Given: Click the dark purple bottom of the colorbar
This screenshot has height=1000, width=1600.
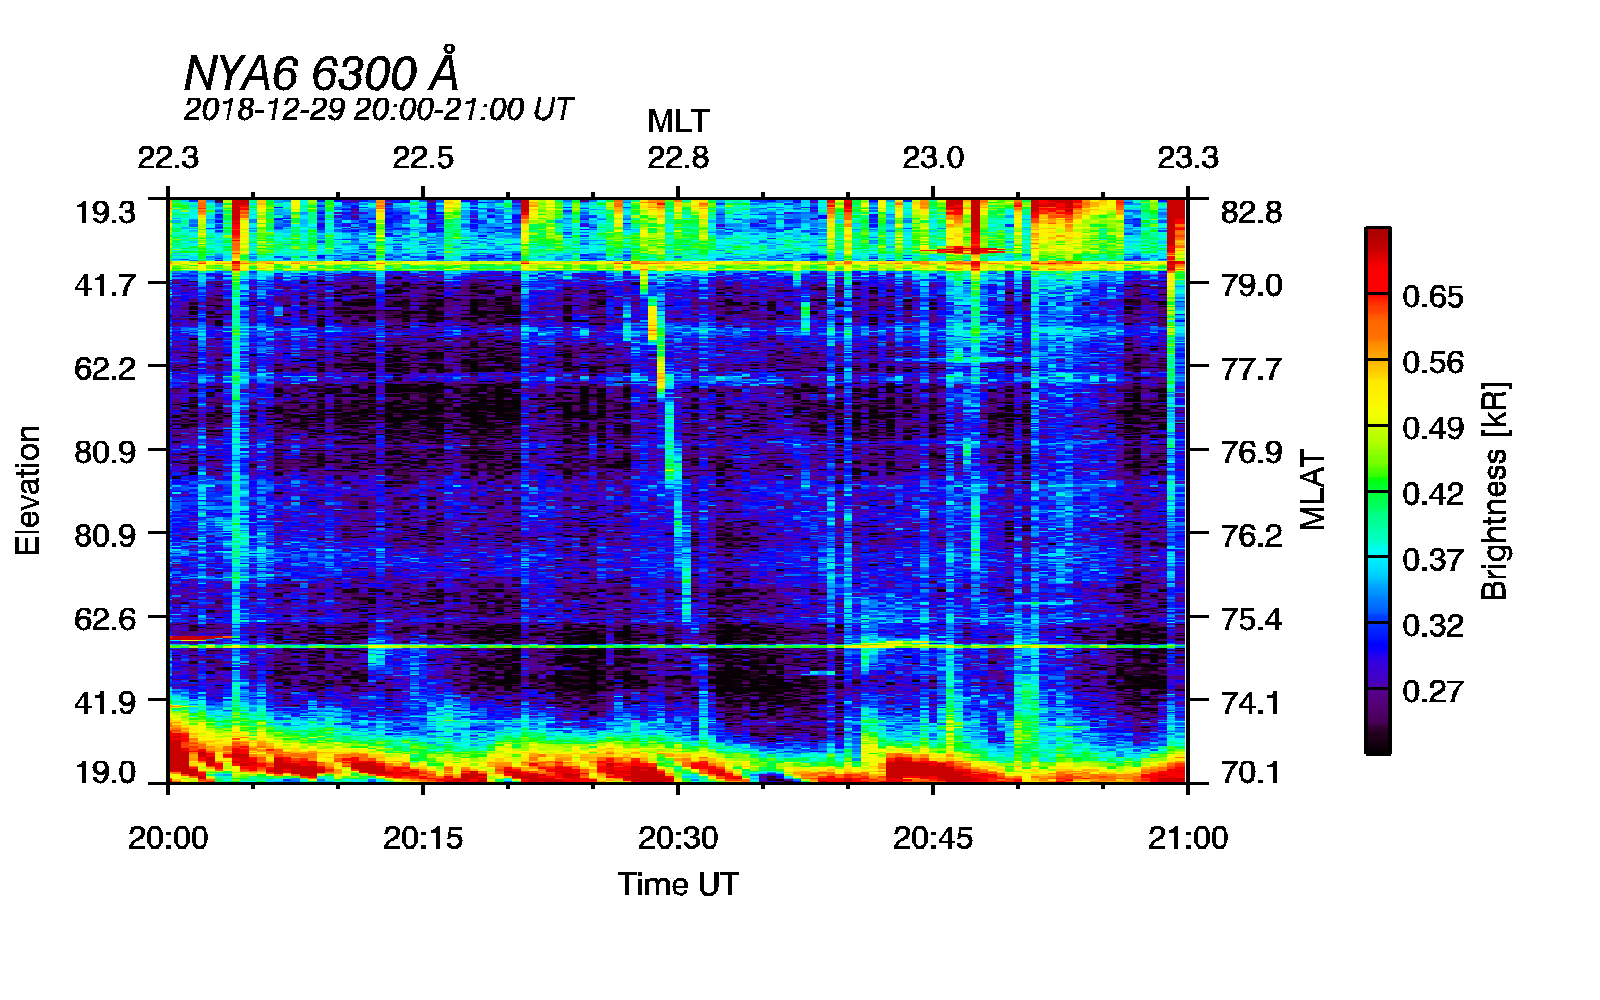Looking at the screenshot, I should point(1377,722).
